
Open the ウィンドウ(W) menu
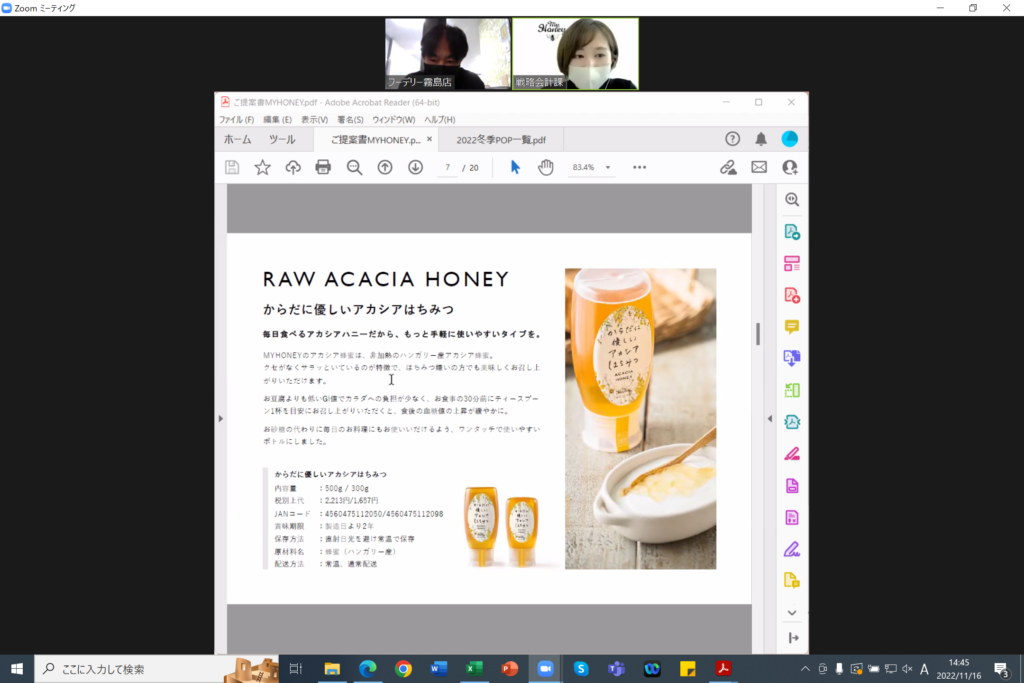[393, 119]
